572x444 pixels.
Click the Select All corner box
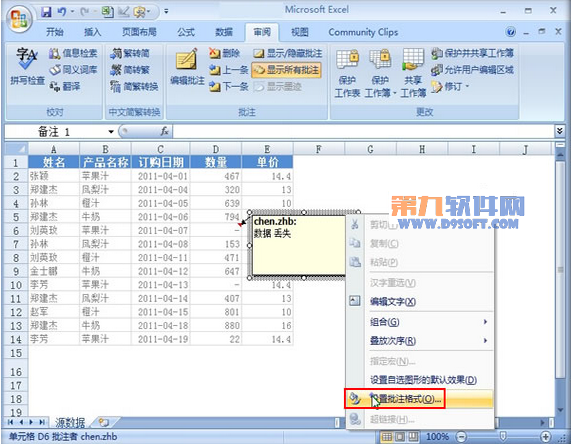[x=16, y=149]
